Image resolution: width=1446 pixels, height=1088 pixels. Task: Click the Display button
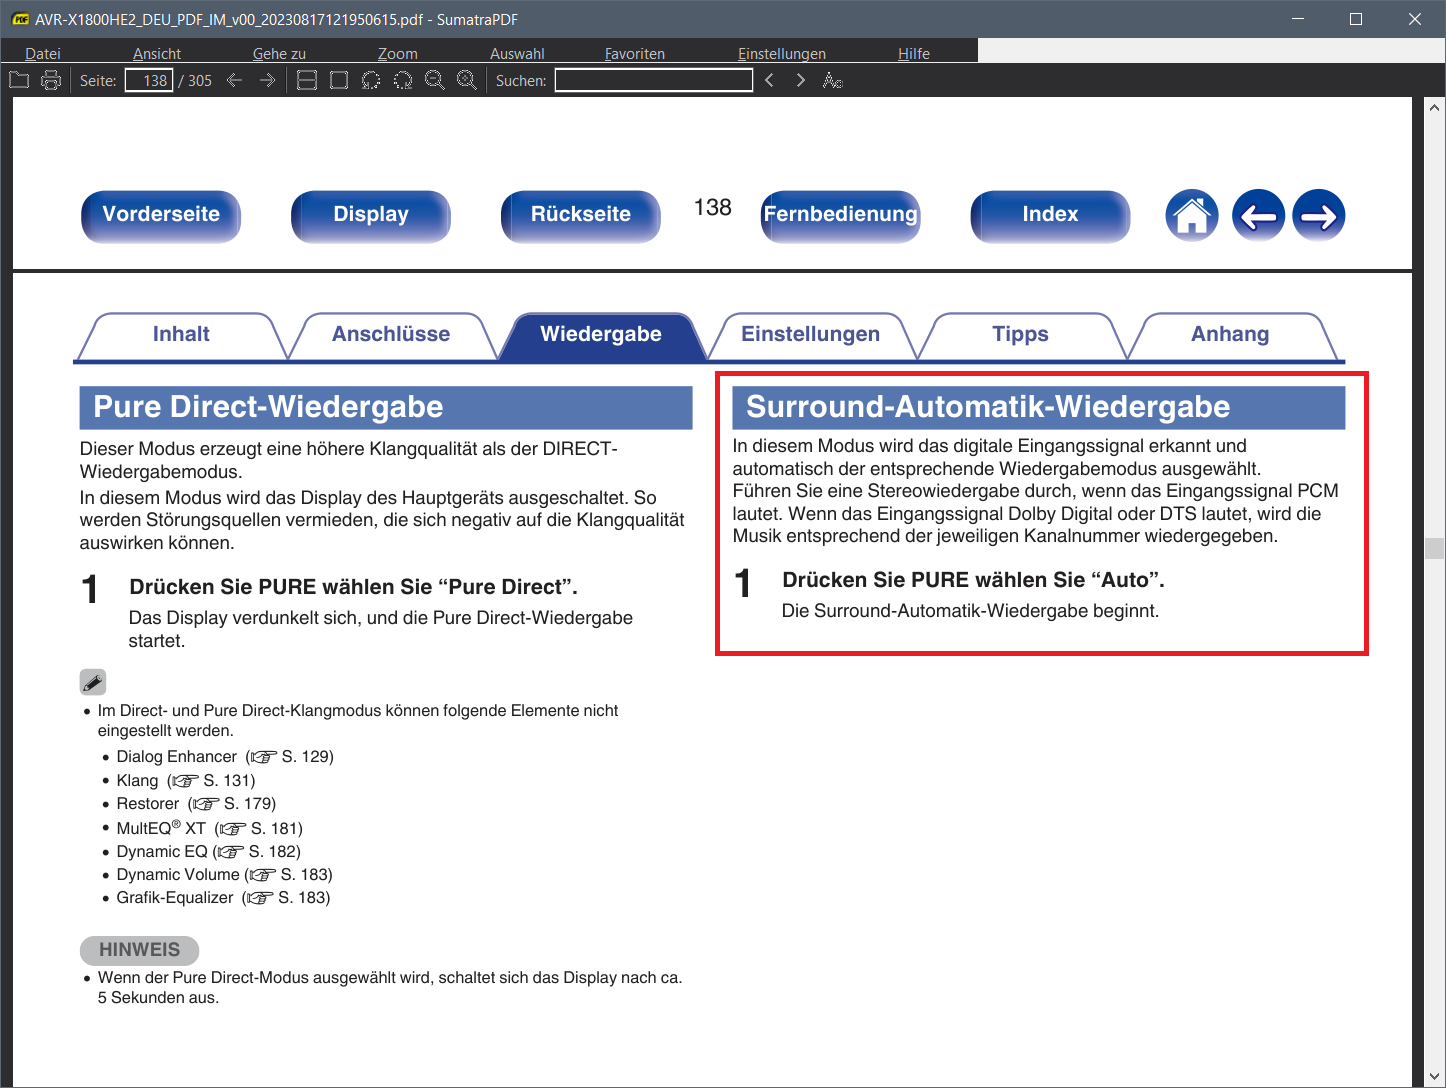point(371,215)
